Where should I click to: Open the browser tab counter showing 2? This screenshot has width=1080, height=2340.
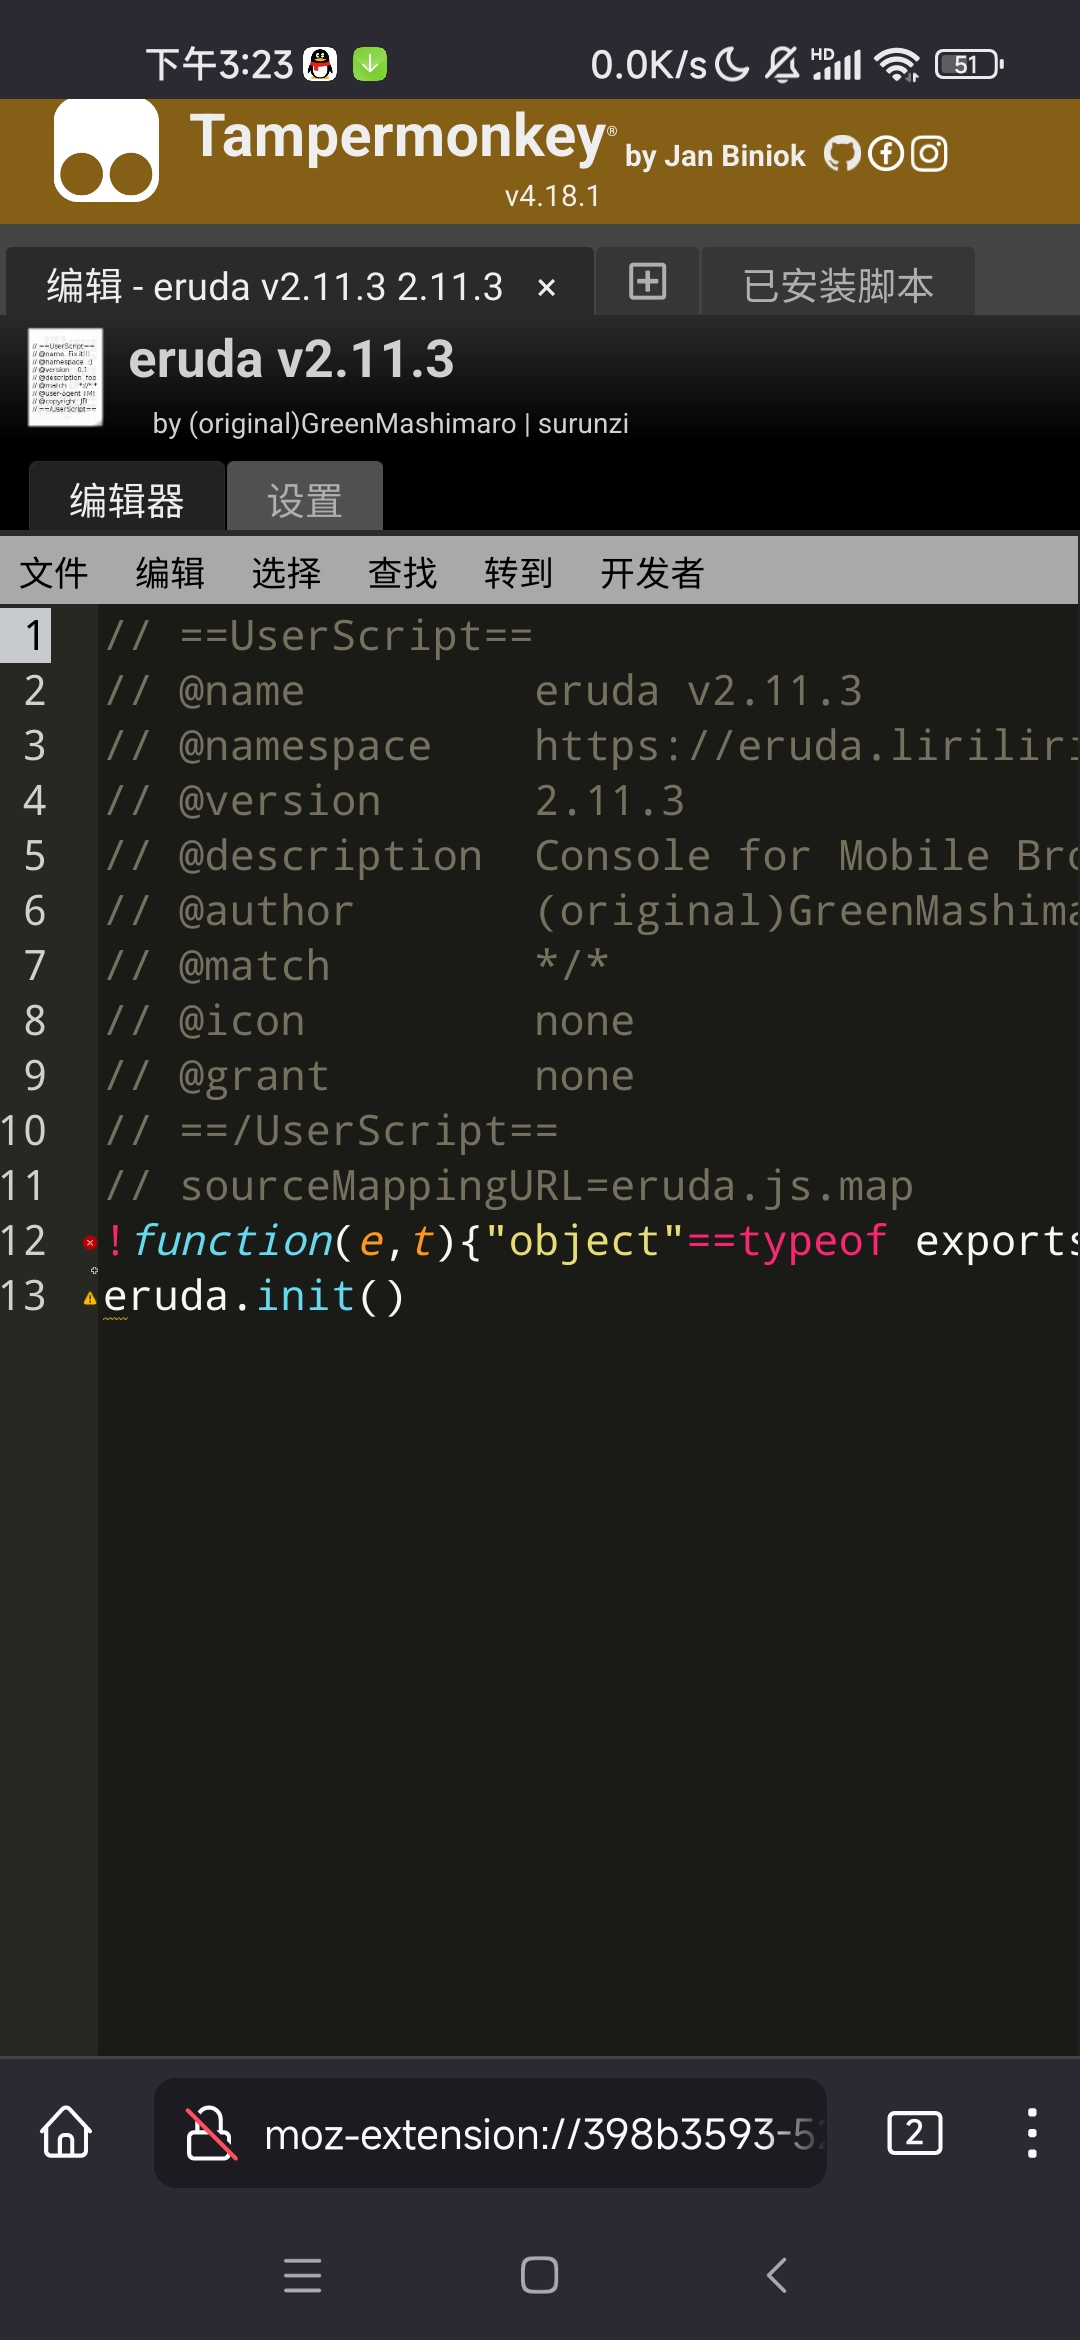914,2133
